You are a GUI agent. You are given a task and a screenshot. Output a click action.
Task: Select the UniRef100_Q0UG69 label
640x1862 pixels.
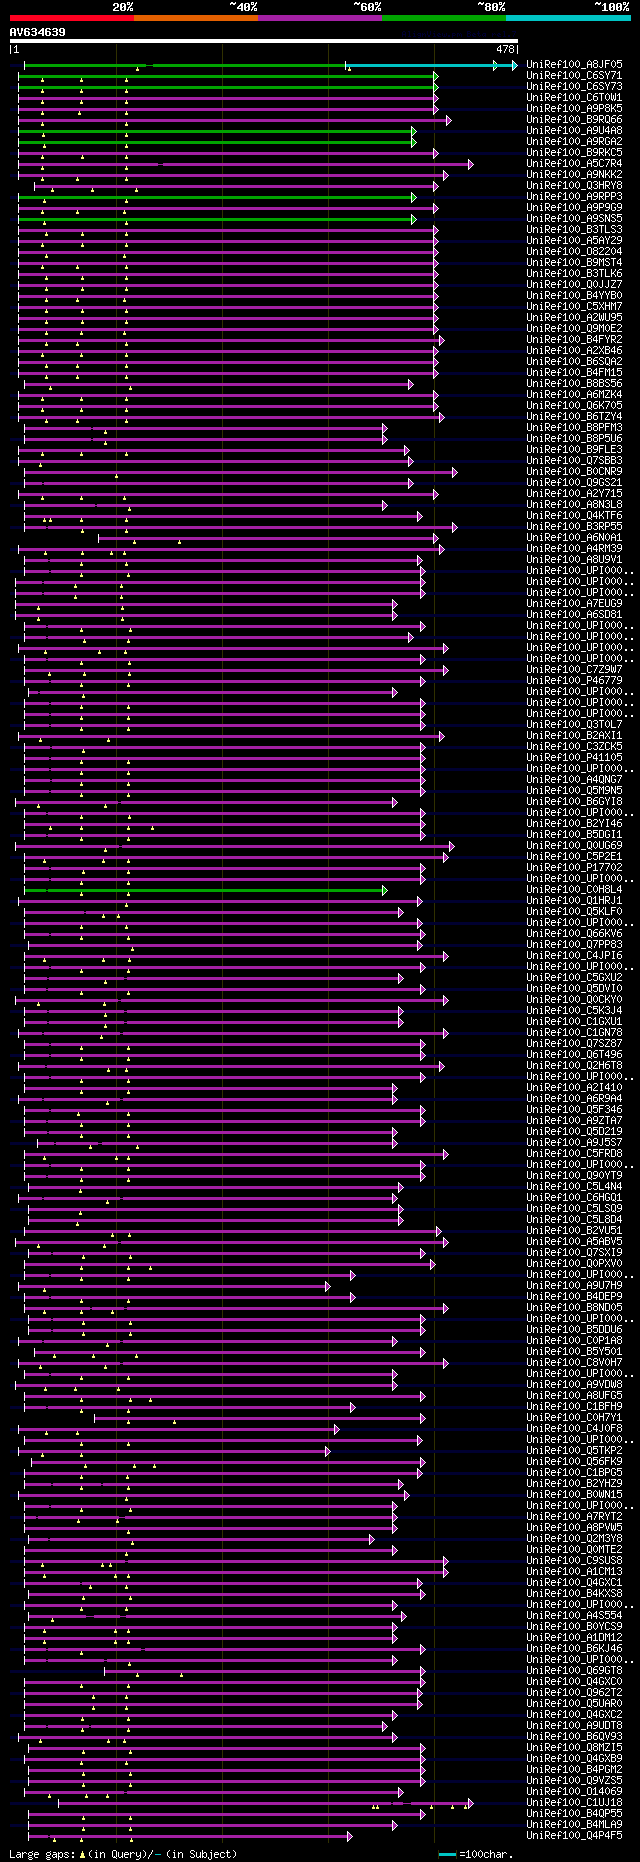[574, 845]
